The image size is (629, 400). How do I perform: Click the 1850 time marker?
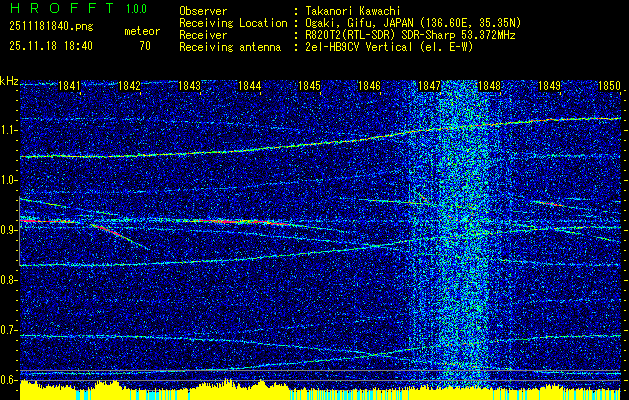[609, 86]
